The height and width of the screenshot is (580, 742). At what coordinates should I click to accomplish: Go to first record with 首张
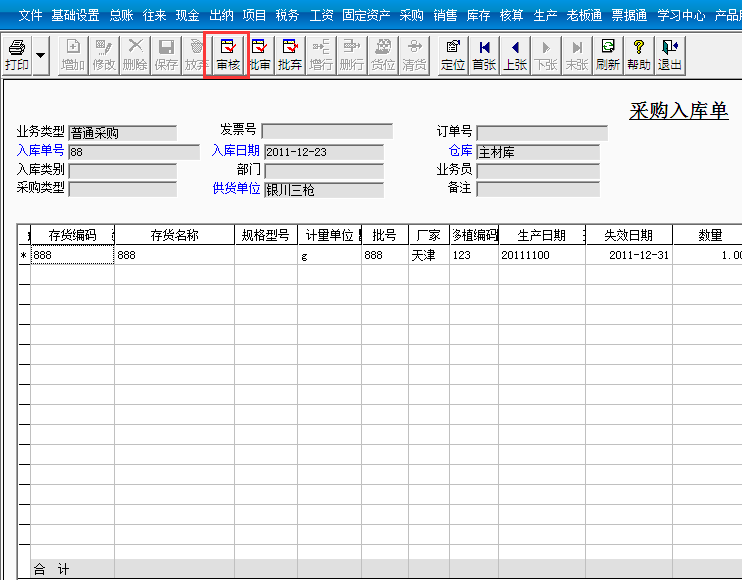[x=484, y=55]
